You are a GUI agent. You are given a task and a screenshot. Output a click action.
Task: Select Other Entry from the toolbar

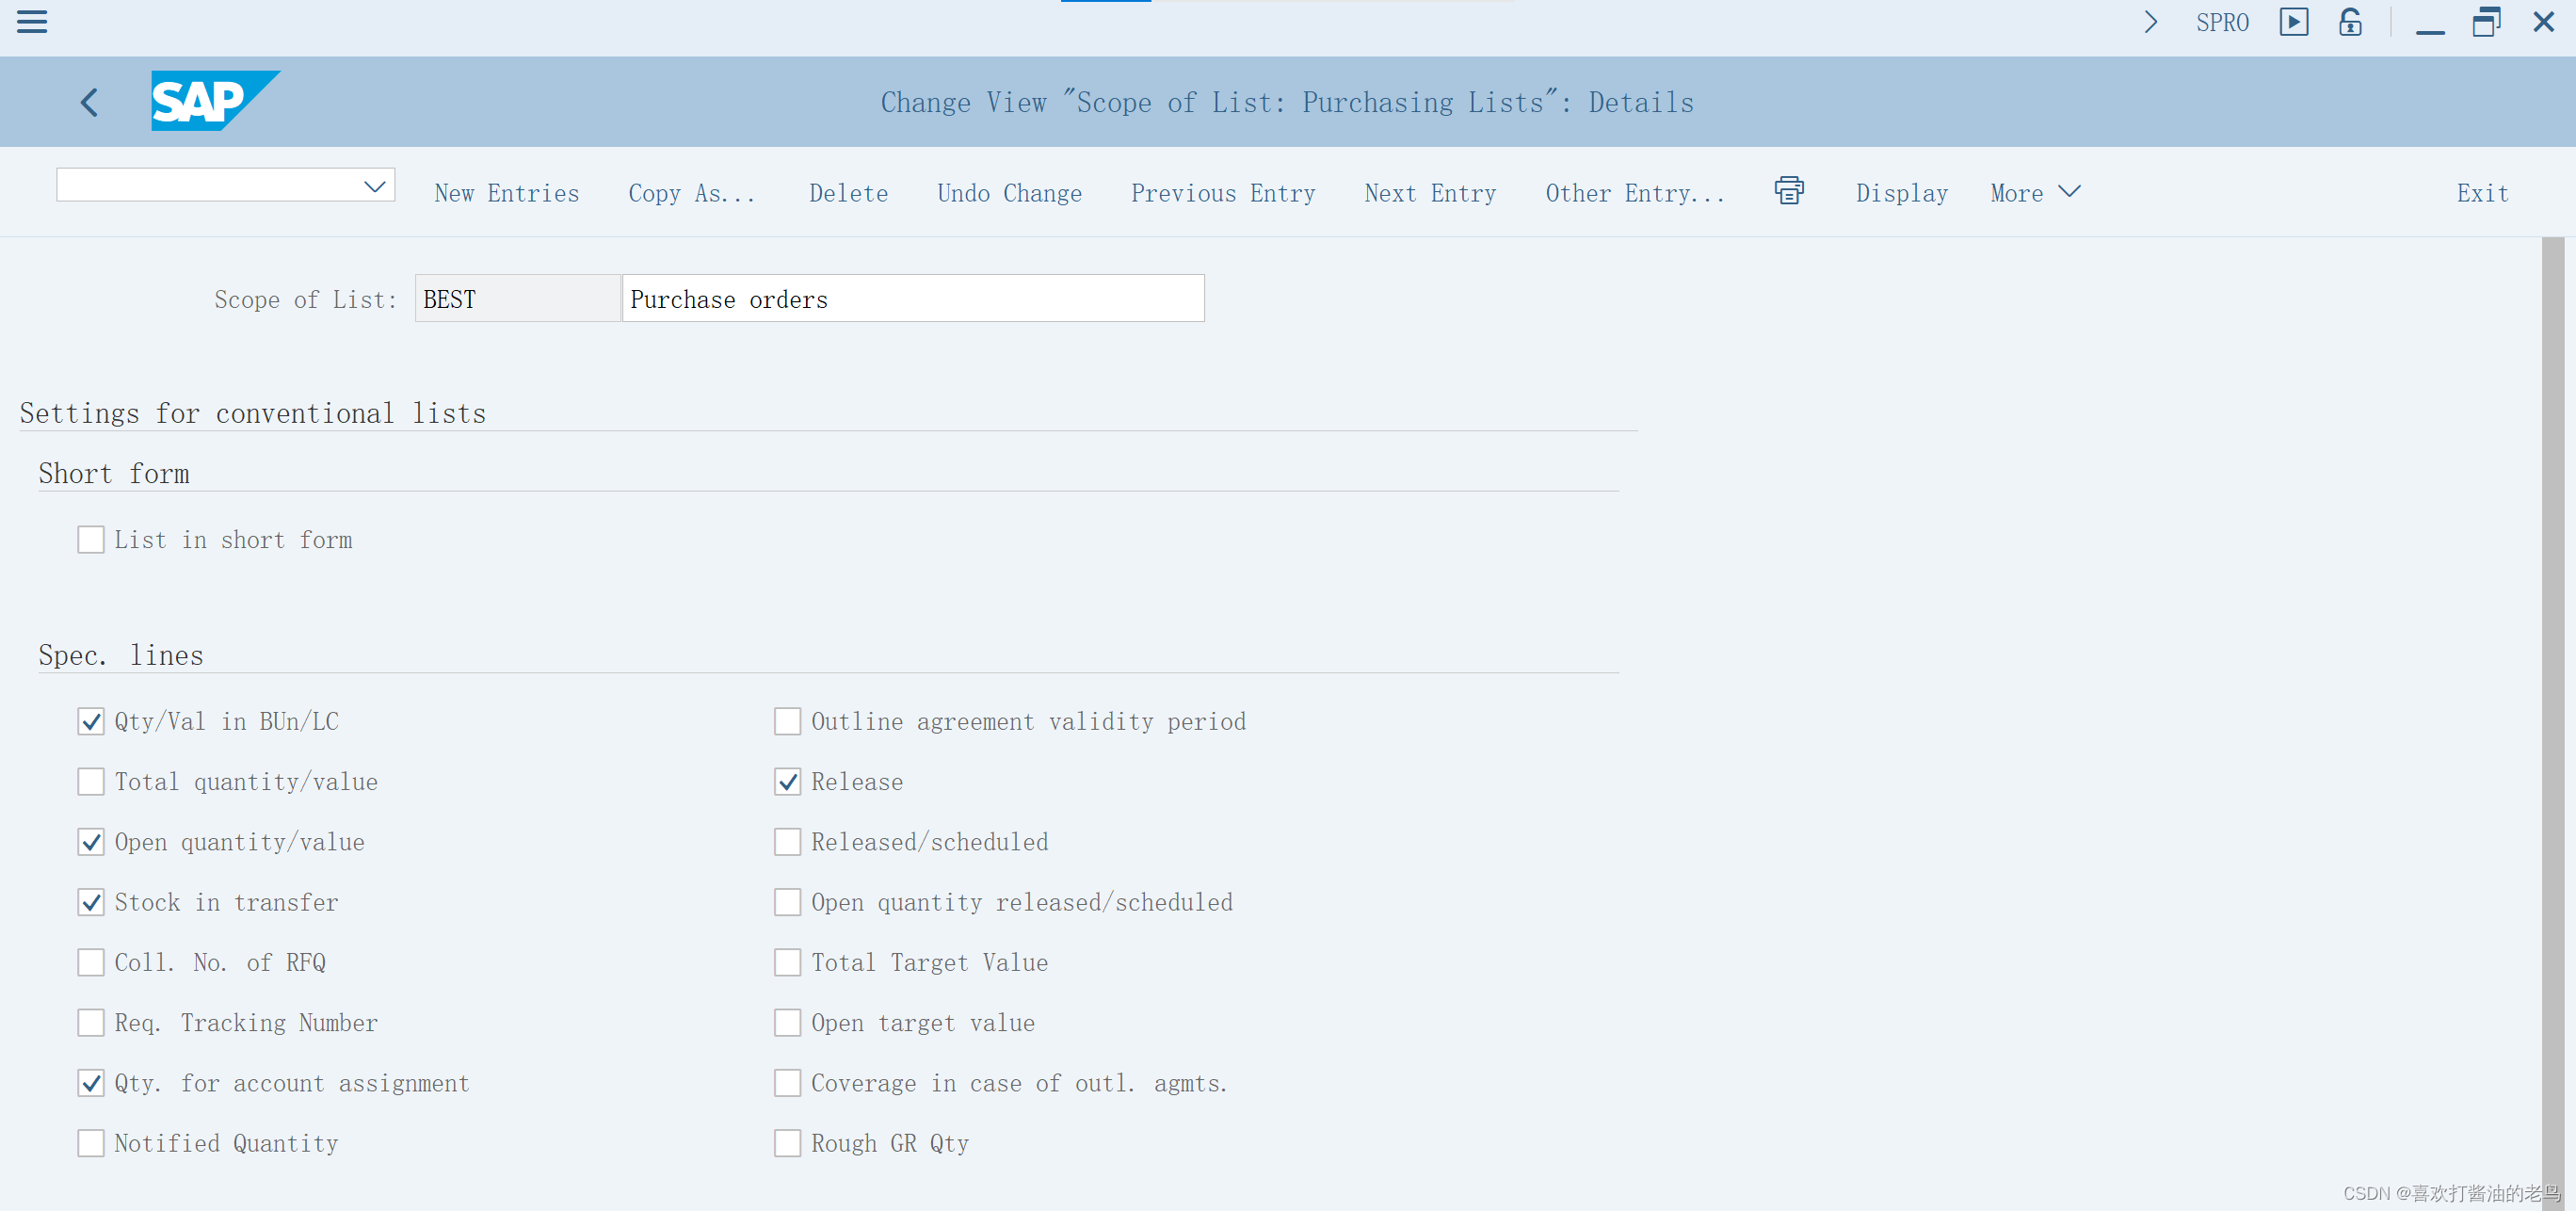pyautogui.click(x=1634, y=192)
